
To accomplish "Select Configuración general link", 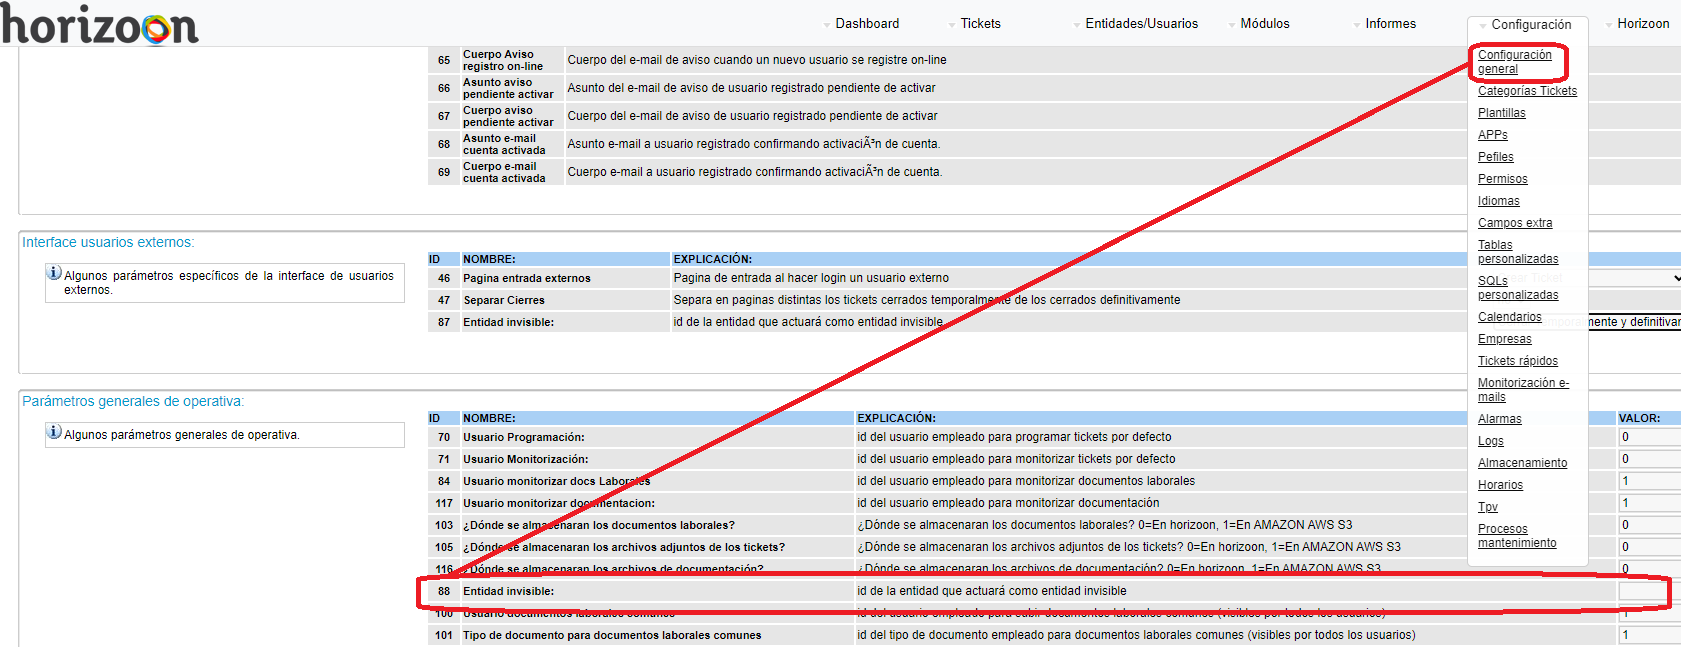I will coord(1514,62).
